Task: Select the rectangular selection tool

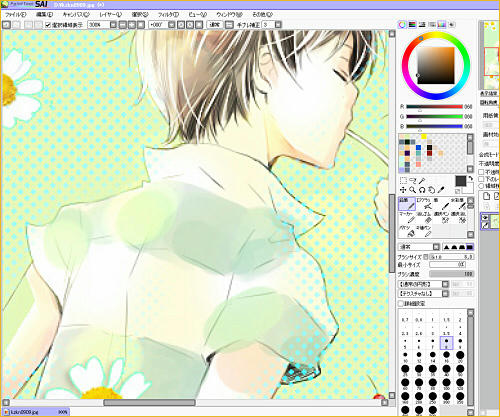Action: coord(403,181)
